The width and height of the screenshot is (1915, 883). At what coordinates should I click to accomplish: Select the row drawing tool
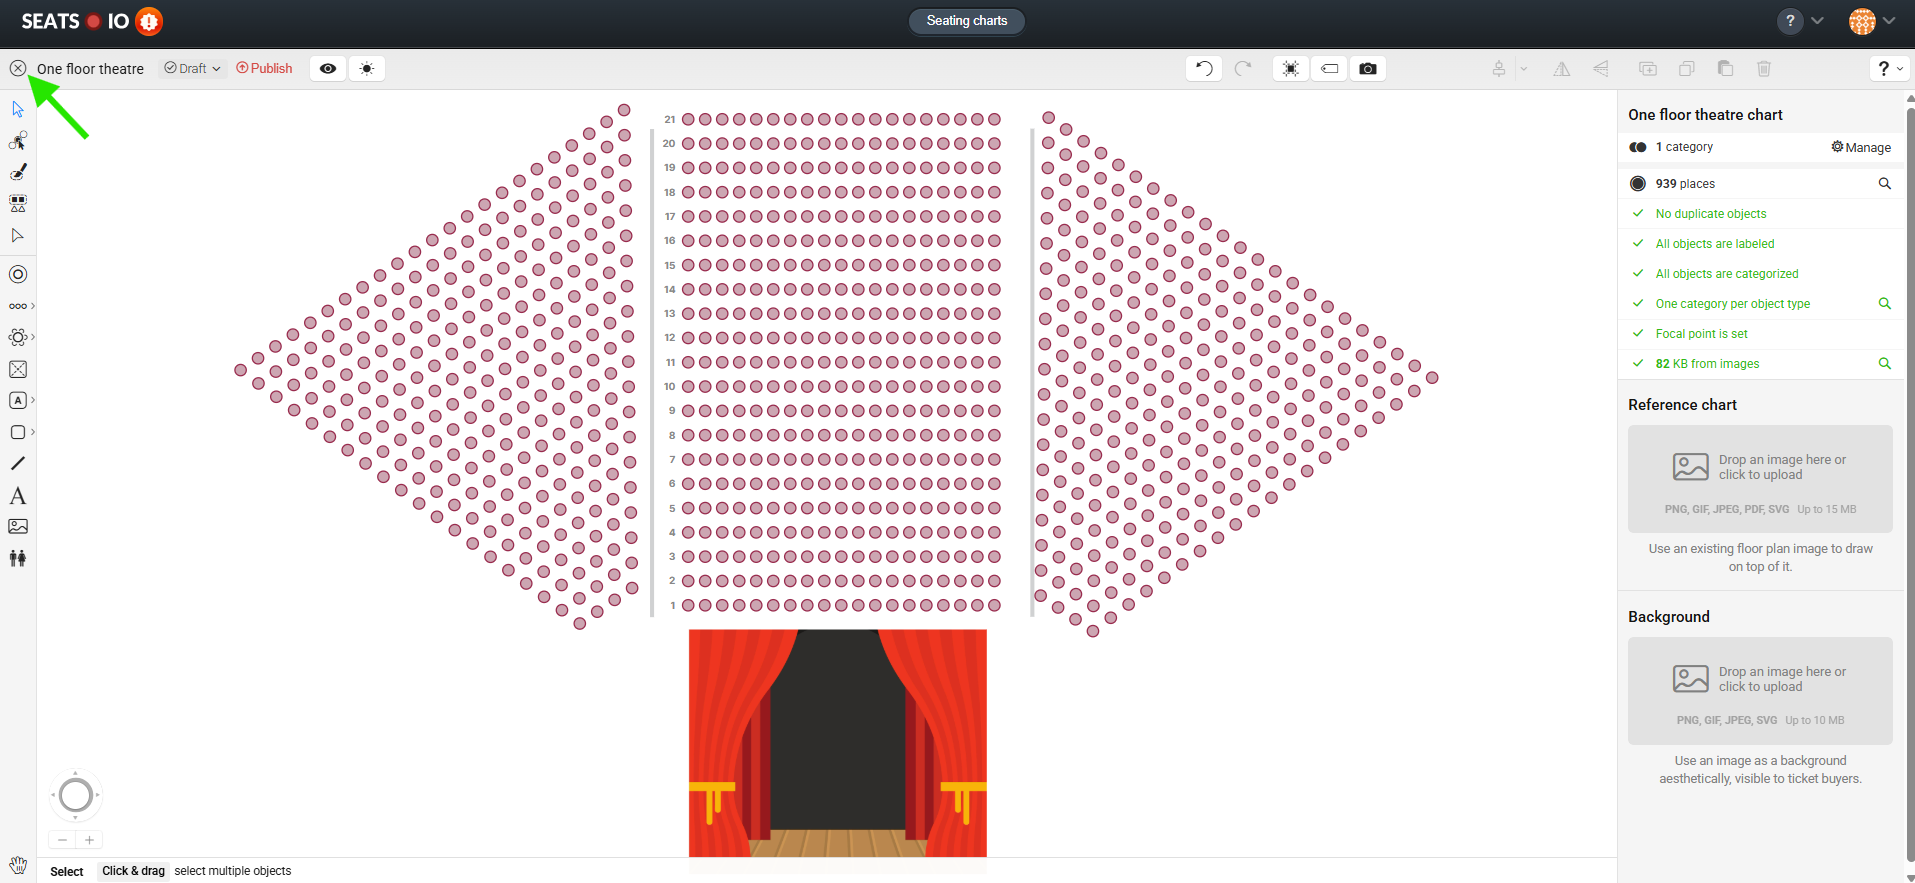tap(18, 306)
